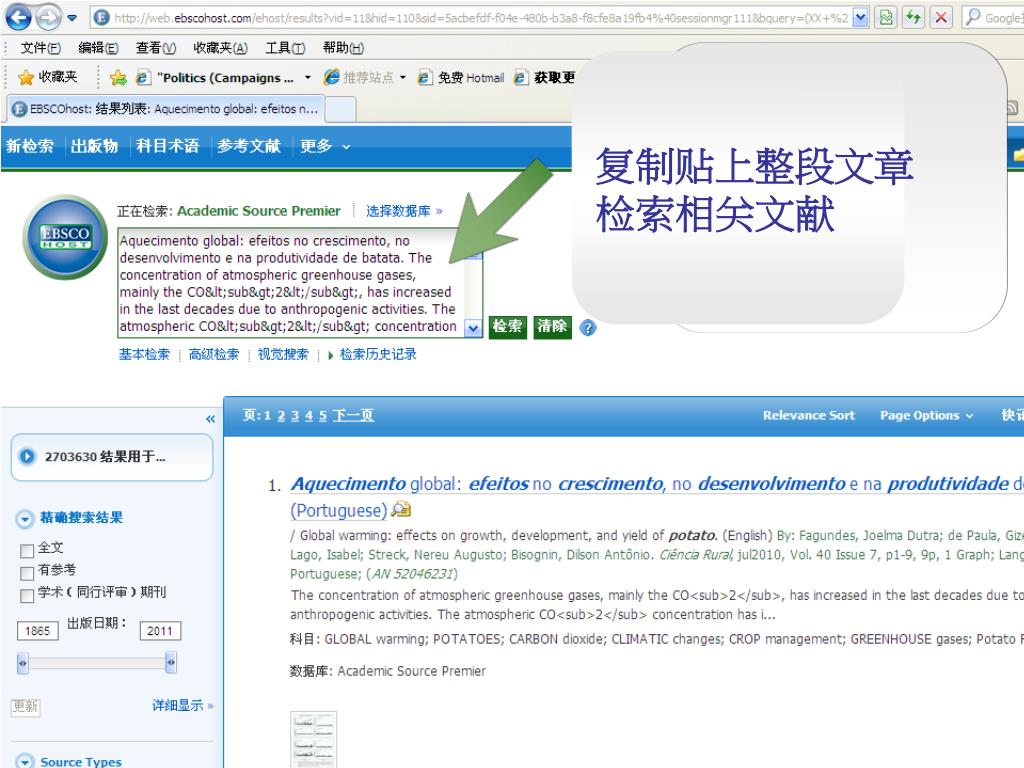1024x768 pixels.
Task: Open the 查看(V) menu
Action: (155, 48)
